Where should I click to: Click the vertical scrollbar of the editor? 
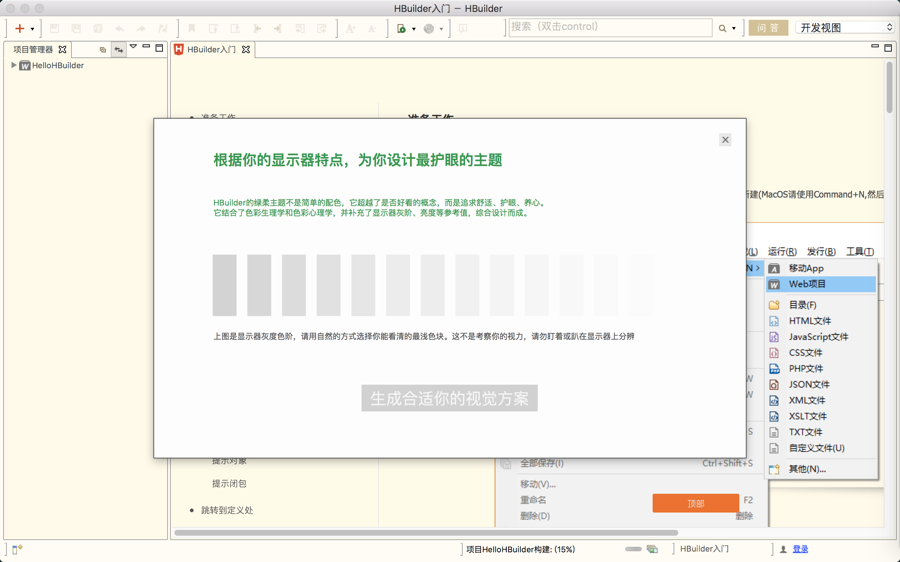click(889, 87)
